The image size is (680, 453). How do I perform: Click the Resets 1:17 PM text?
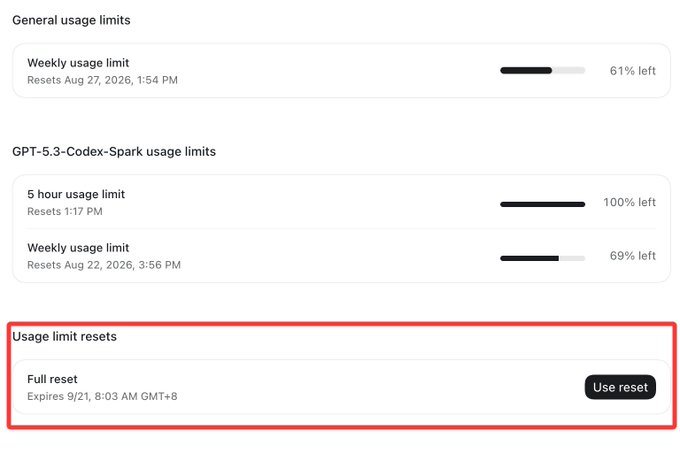pos(65,212)
